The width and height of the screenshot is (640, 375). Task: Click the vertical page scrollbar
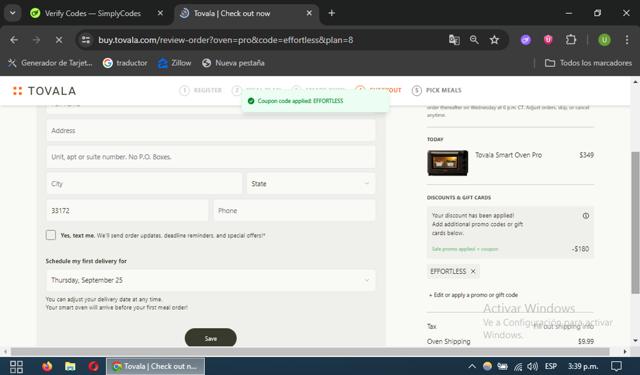coord(635,222)
